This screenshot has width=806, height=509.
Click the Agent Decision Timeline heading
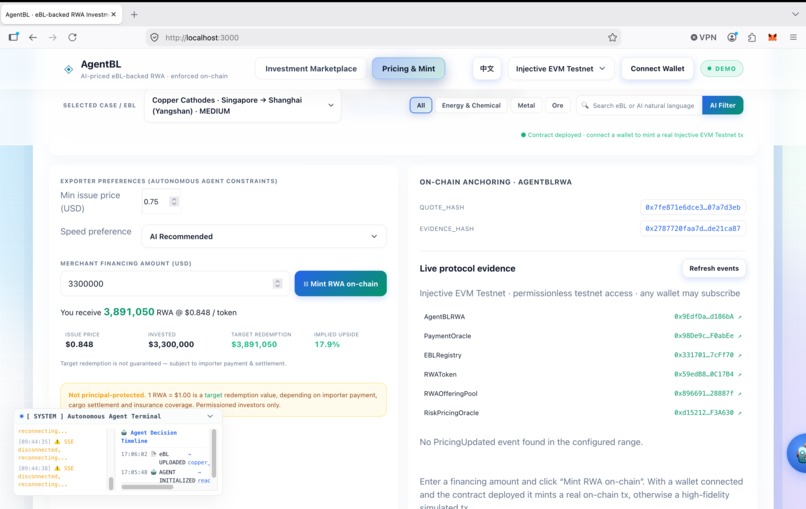pyautogui.click(x=149, y=437)
